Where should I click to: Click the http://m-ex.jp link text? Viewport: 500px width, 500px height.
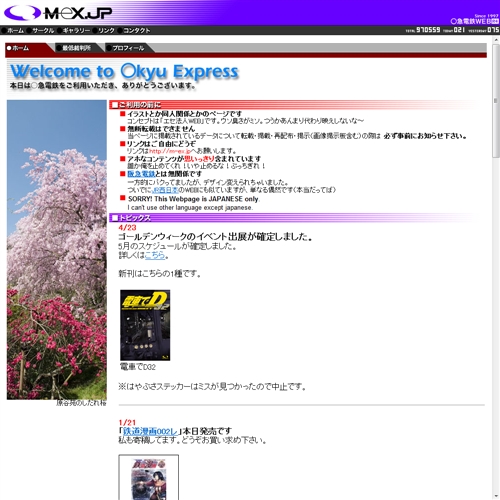pos(169,151)
